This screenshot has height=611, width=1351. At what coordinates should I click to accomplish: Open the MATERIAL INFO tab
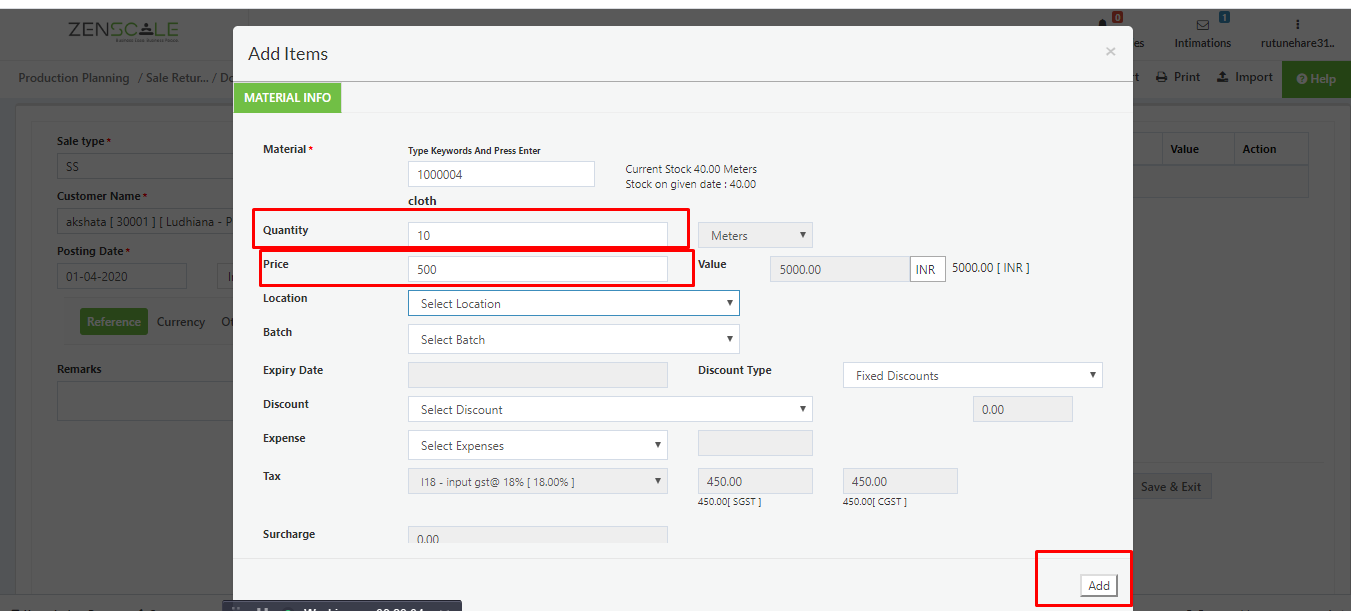(288, 97)
